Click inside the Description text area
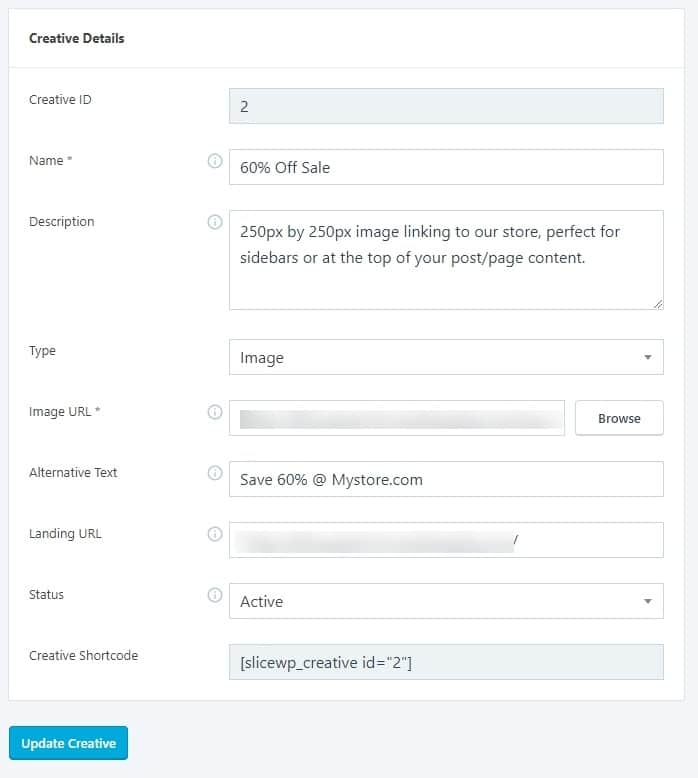Screen dimensions: 698x778 click(x=446, y=260)
